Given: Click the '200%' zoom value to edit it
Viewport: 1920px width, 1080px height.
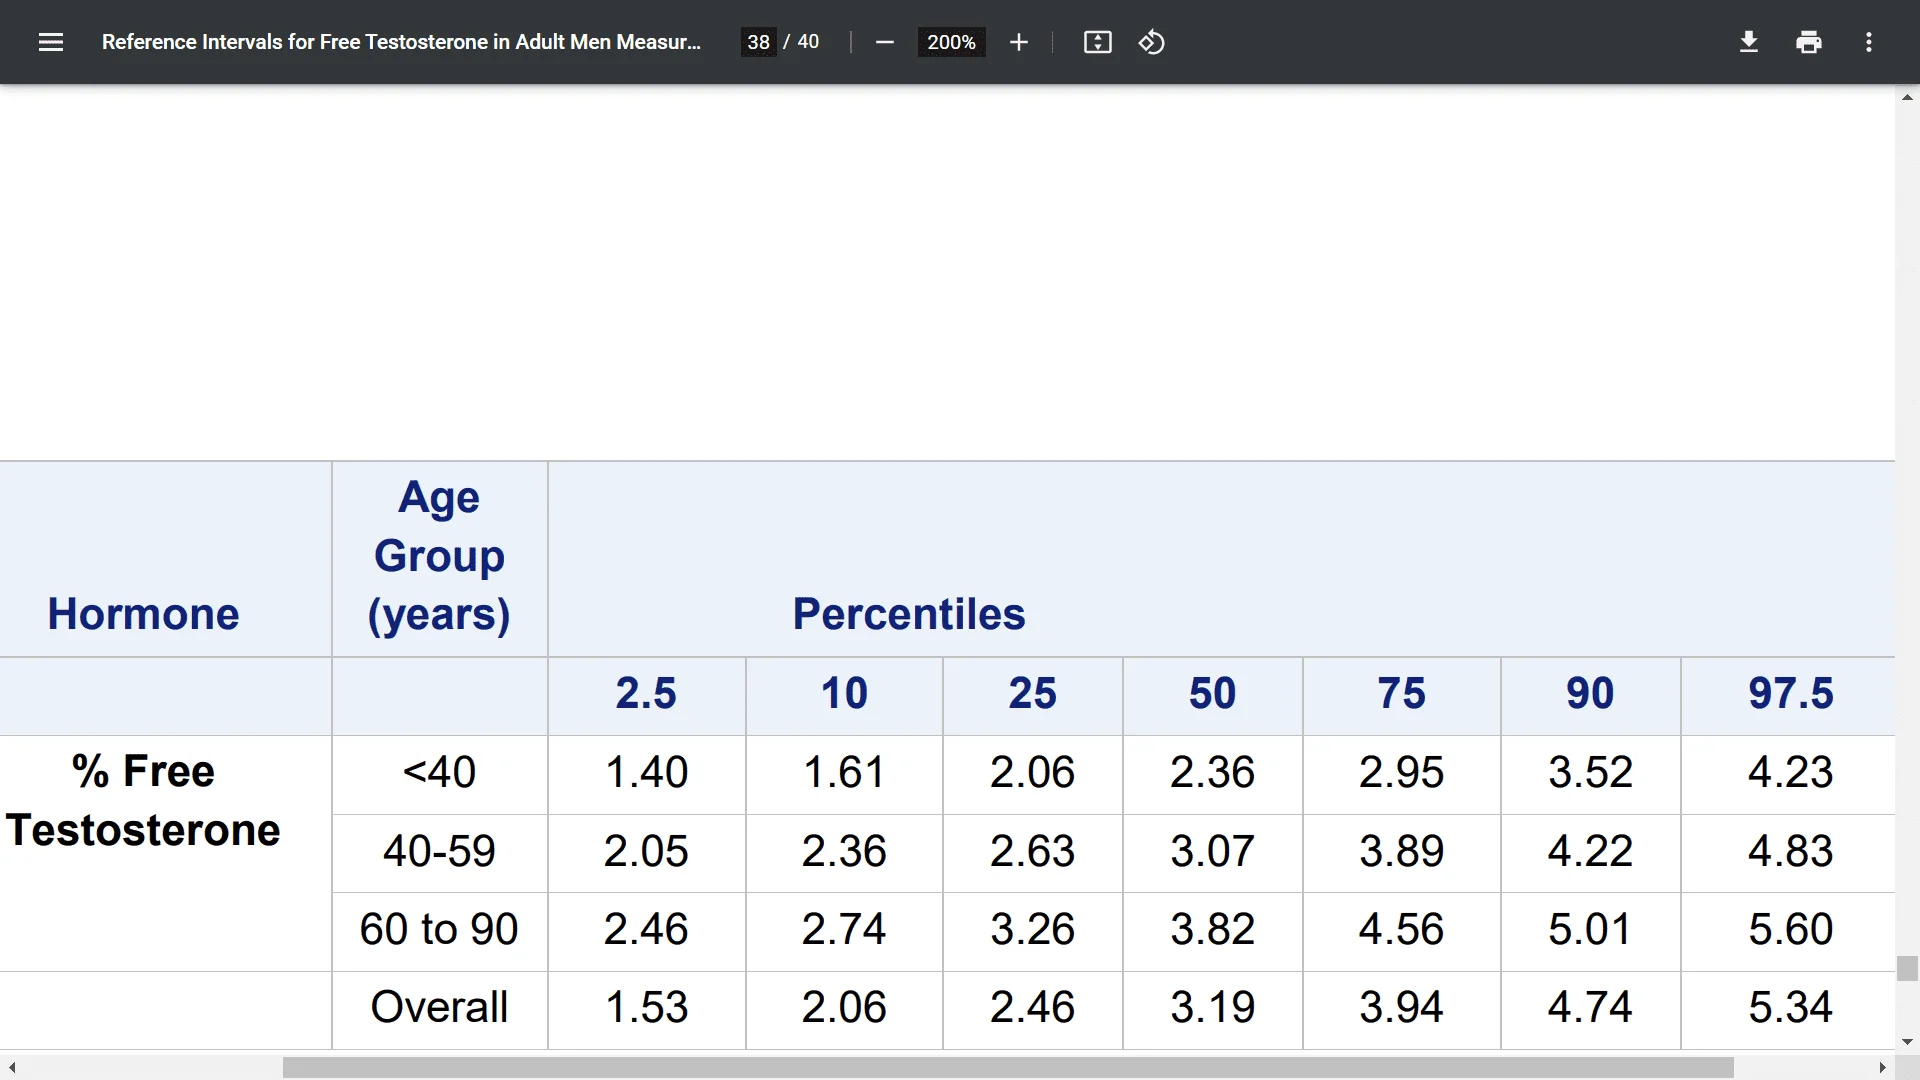Looking at the screenshot, I should coord(950,42).
